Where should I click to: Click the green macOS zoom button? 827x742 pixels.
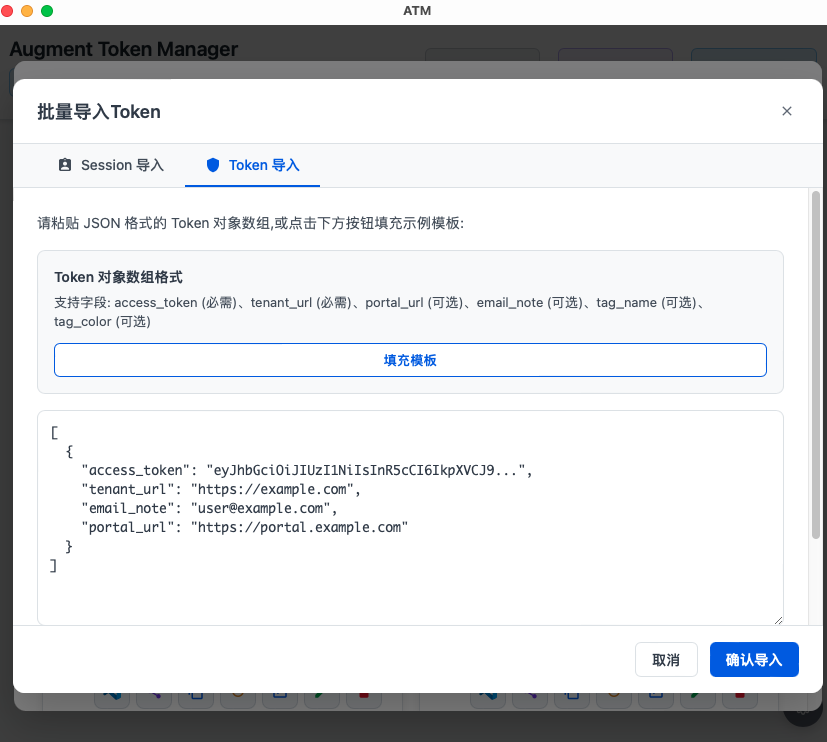(x=47, y=11)
